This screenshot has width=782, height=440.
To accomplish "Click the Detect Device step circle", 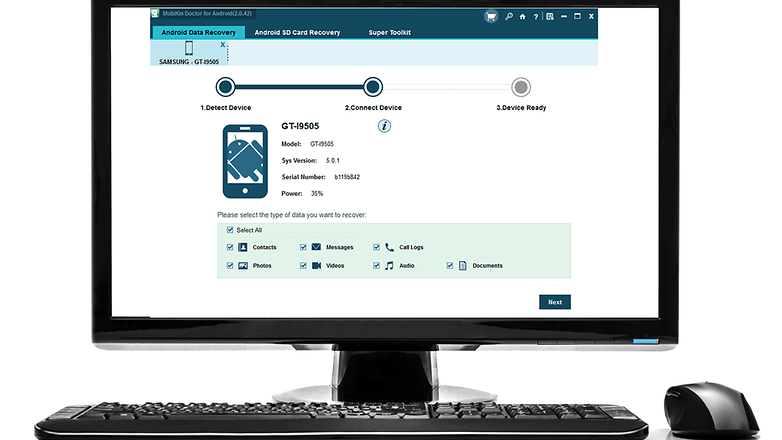I will pos(225,87).
